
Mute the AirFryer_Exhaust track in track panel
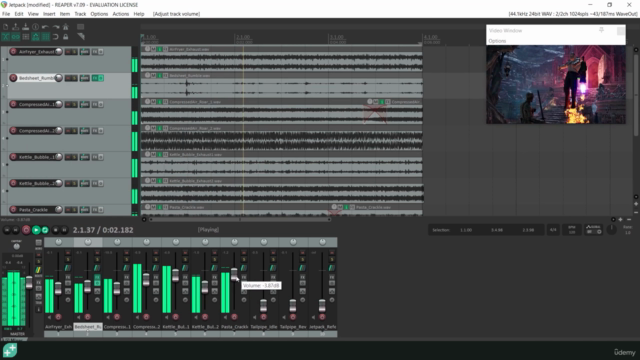(68, 52)
